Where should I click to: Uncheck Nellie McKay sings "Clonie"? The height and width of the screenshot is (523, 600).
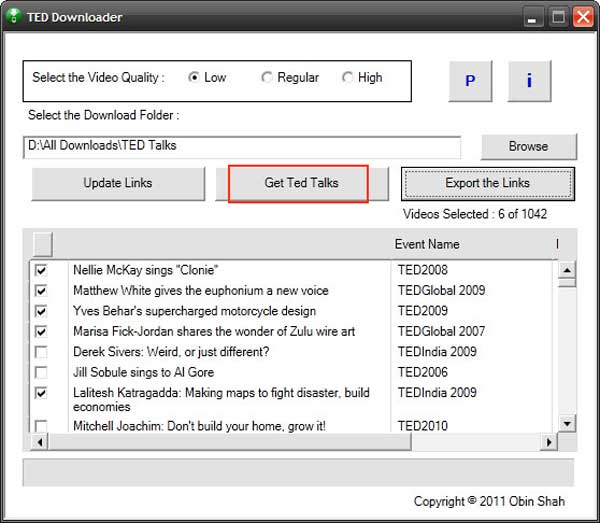[41, 270]
